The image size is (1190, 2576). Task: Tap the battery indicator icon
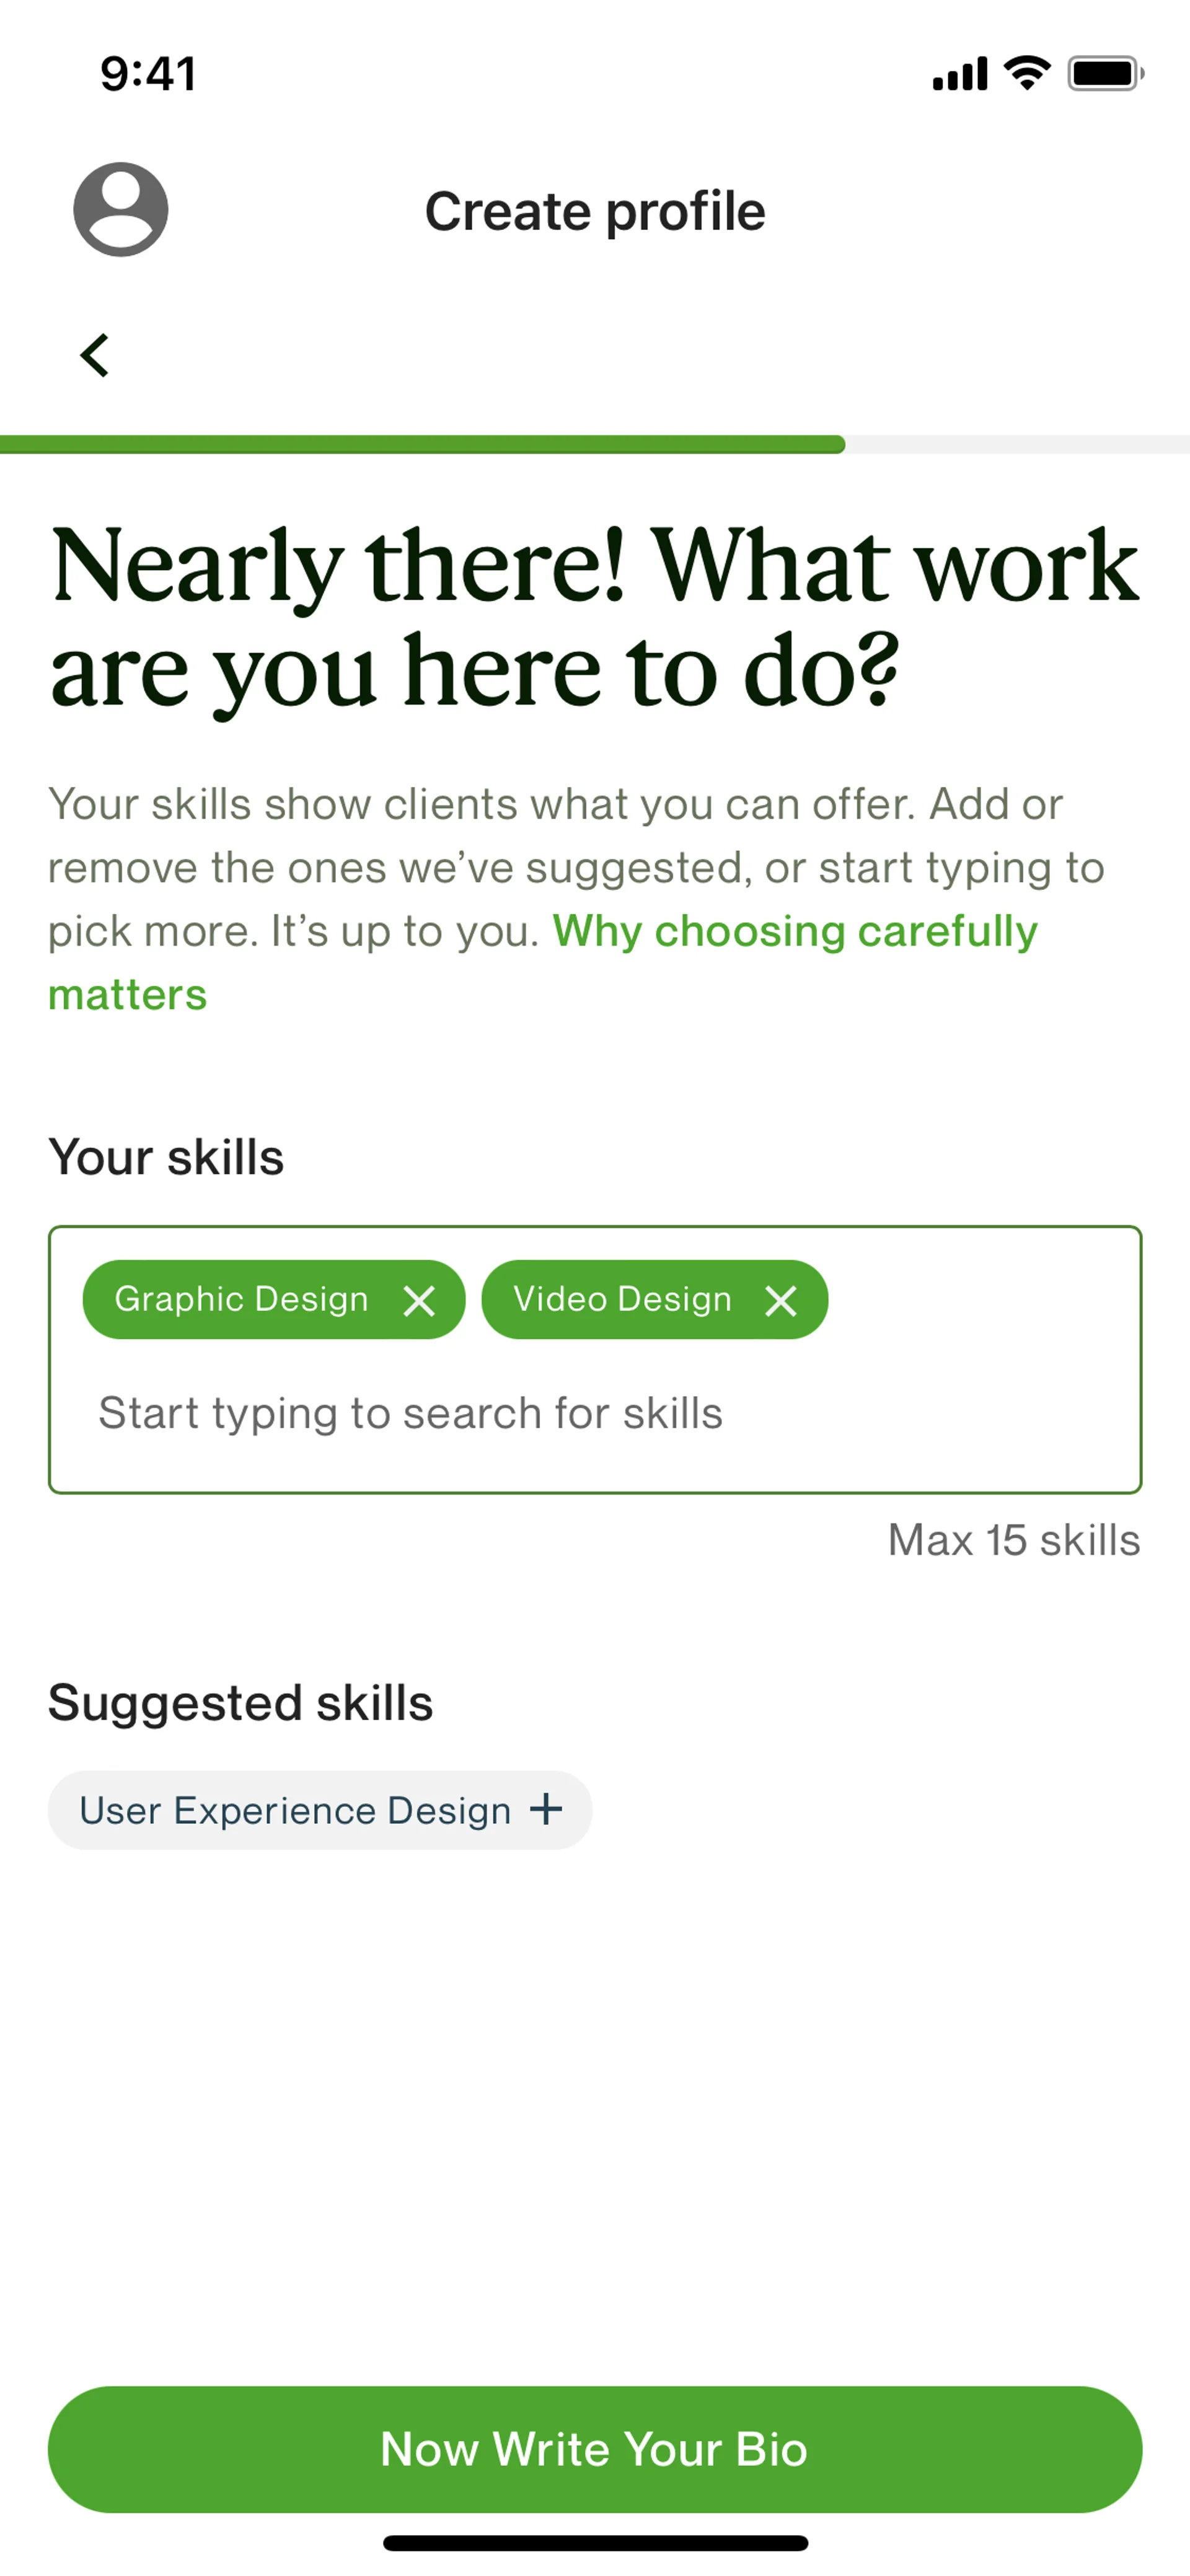(x=1105, y=73)
